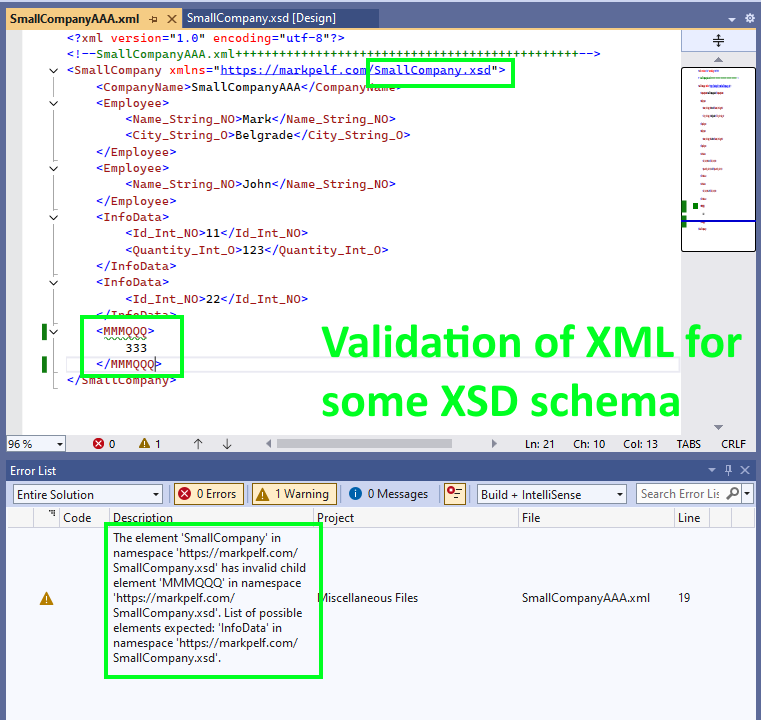
Task: Click the warning icon in error row
Action: tap(46, 598)
